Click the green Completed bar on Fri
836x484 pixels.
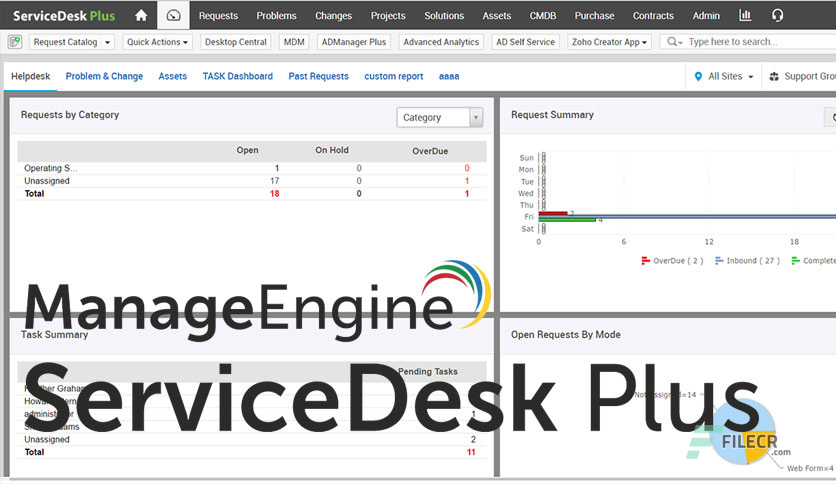(x=567, y=220)
